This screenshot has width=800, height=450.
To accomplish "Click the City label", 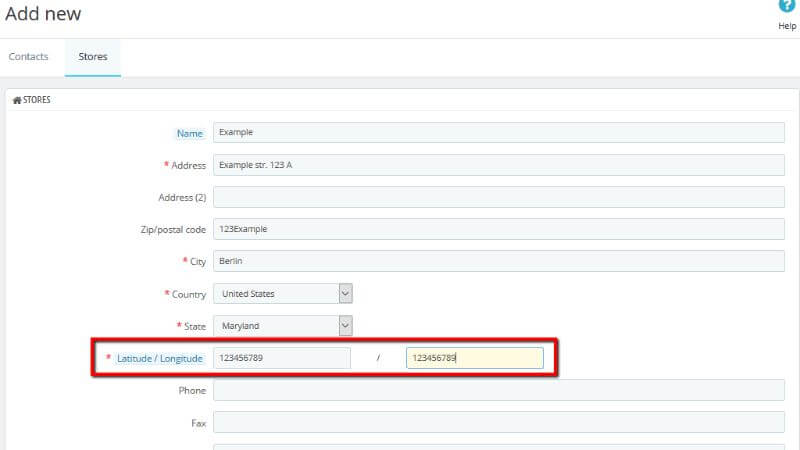I will [197, 262].
